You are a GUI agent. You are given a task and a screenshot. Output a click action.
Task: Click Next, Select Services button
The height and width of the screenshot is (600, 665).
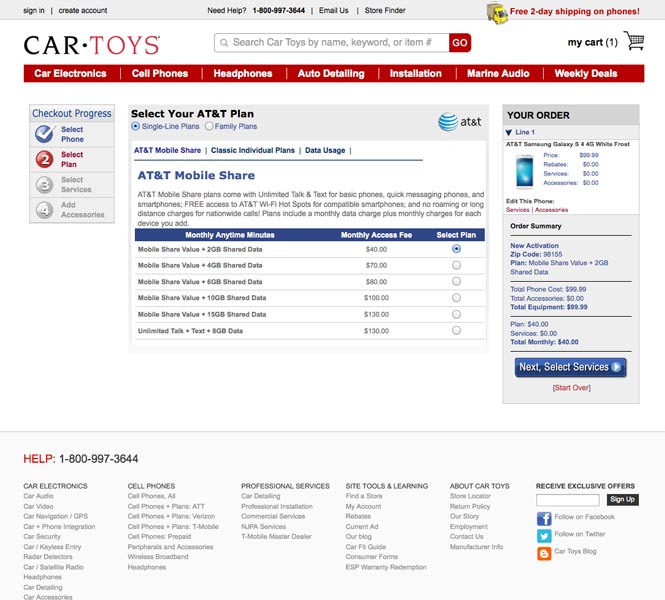click(x=570, y=367)
